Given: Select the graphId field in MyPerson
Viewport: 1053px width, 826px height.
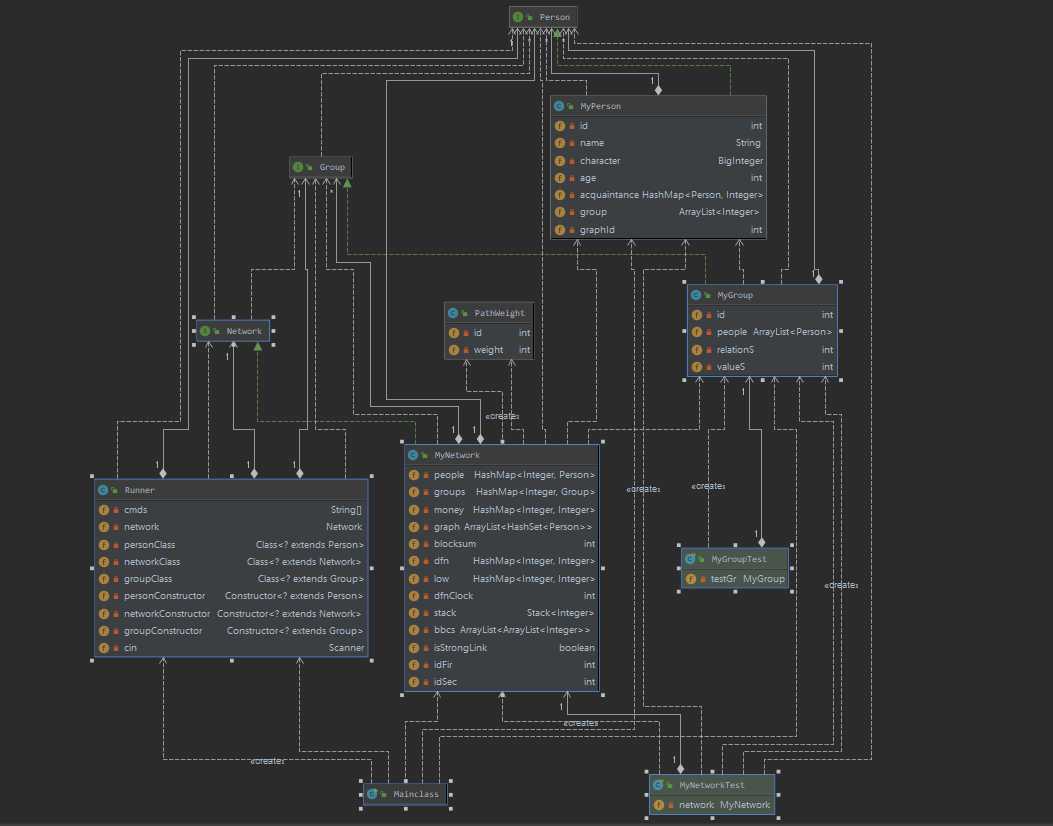Looking at the screenshot, I should click(x=597, y=230).
